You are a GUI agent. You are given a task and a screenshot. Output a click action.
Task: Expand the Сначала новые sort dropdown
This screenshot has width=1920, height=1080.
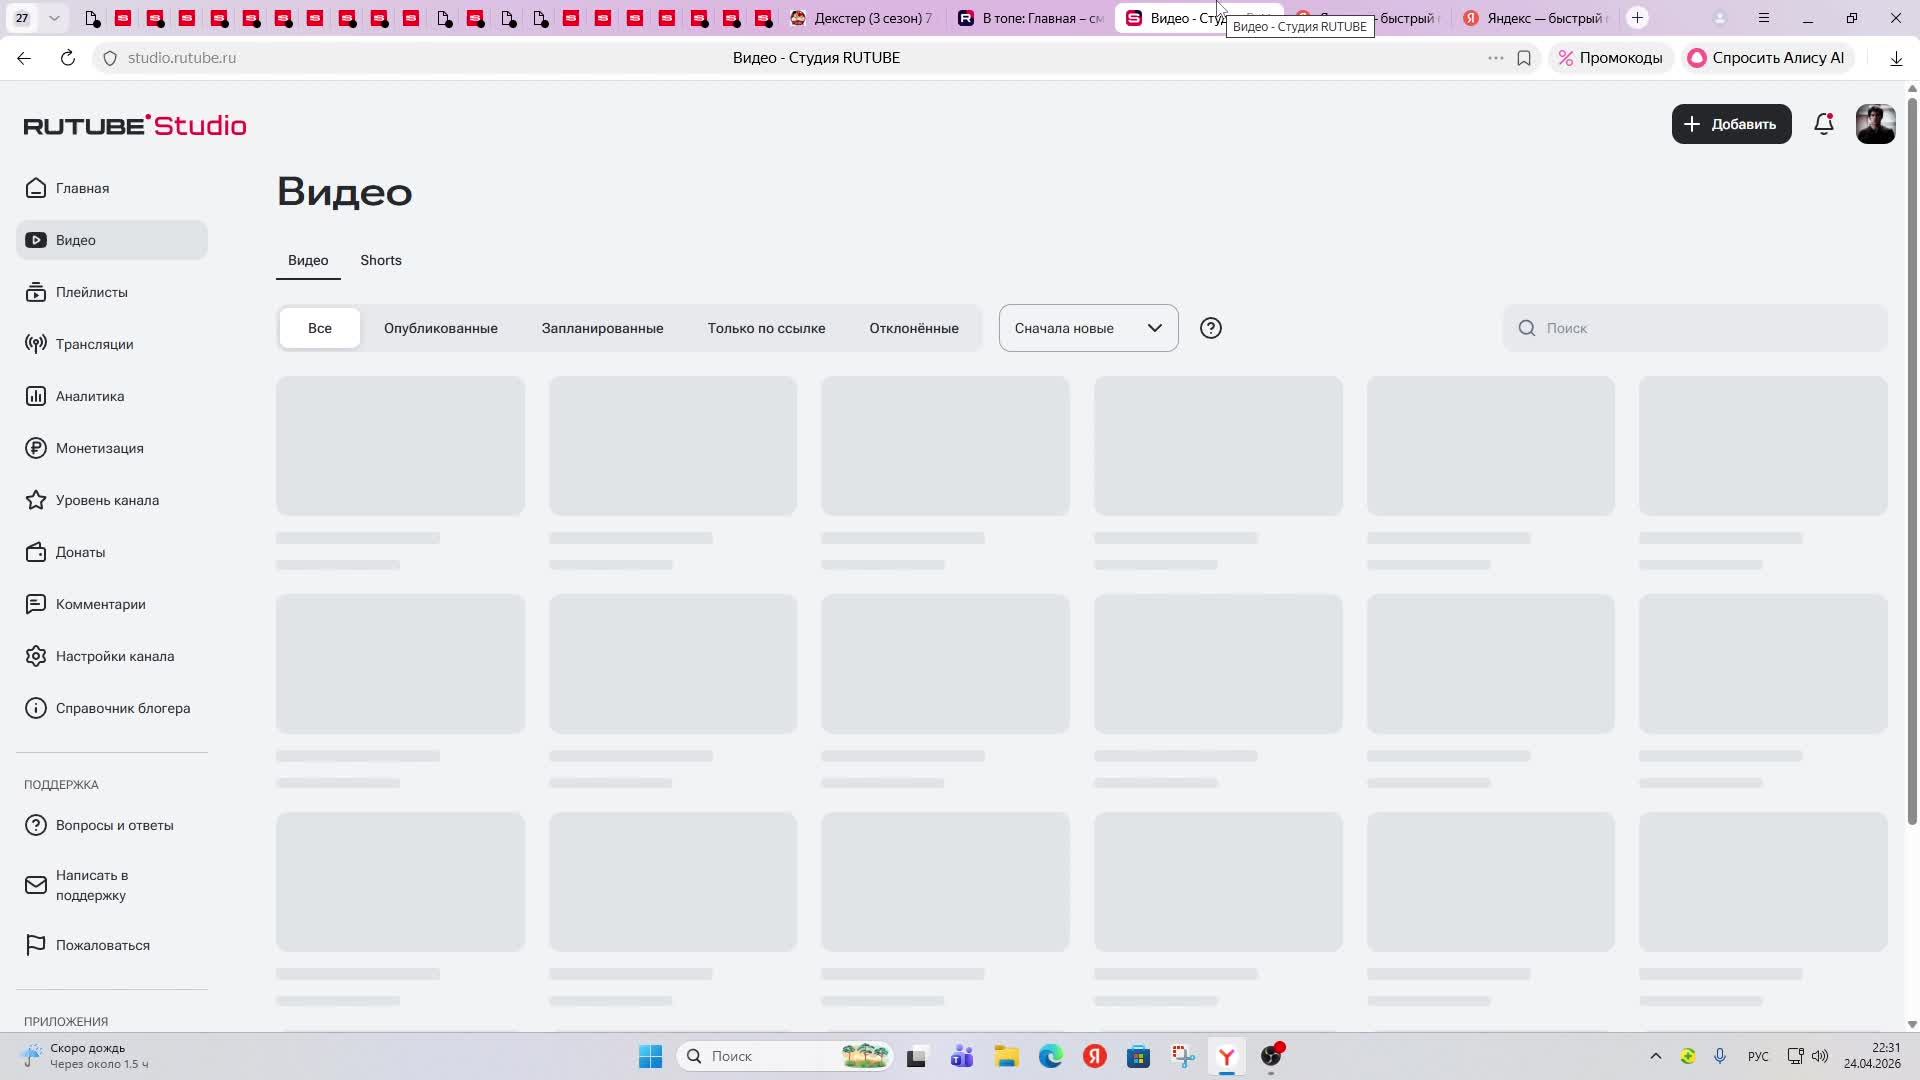click(1088, 328)
